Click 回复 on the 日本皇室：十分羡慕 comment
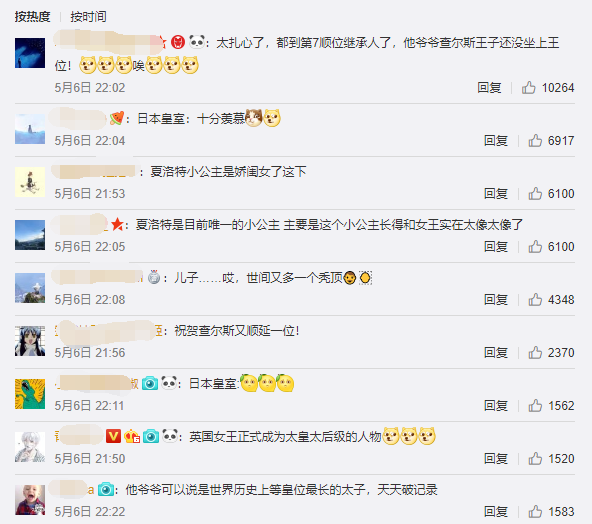This screenshot has height=524, width=592. coord(496,140)
